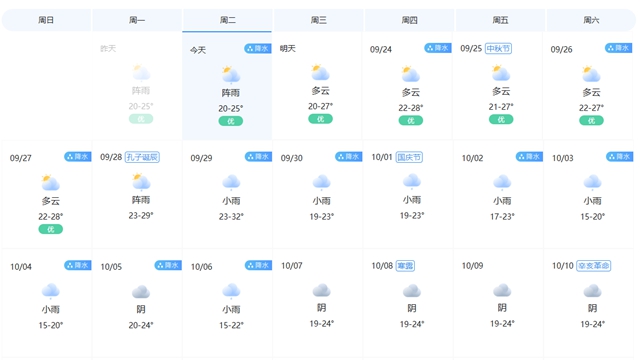Viewport: 640px width, 360px height.
Task: Click the 09/26 cloudy weather icon
Action: pyautogui.click(x=591, y=75)
